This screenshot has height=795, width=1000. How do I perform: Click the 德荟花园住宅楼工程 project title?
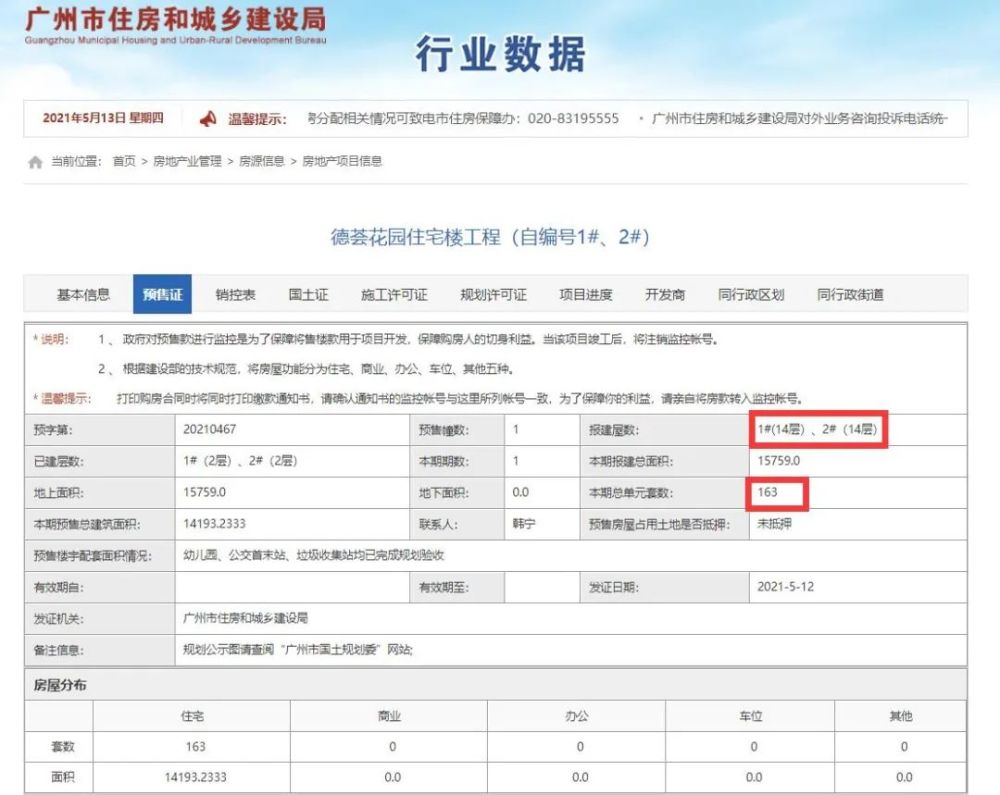pyautogui.click(x=490, y=237)
